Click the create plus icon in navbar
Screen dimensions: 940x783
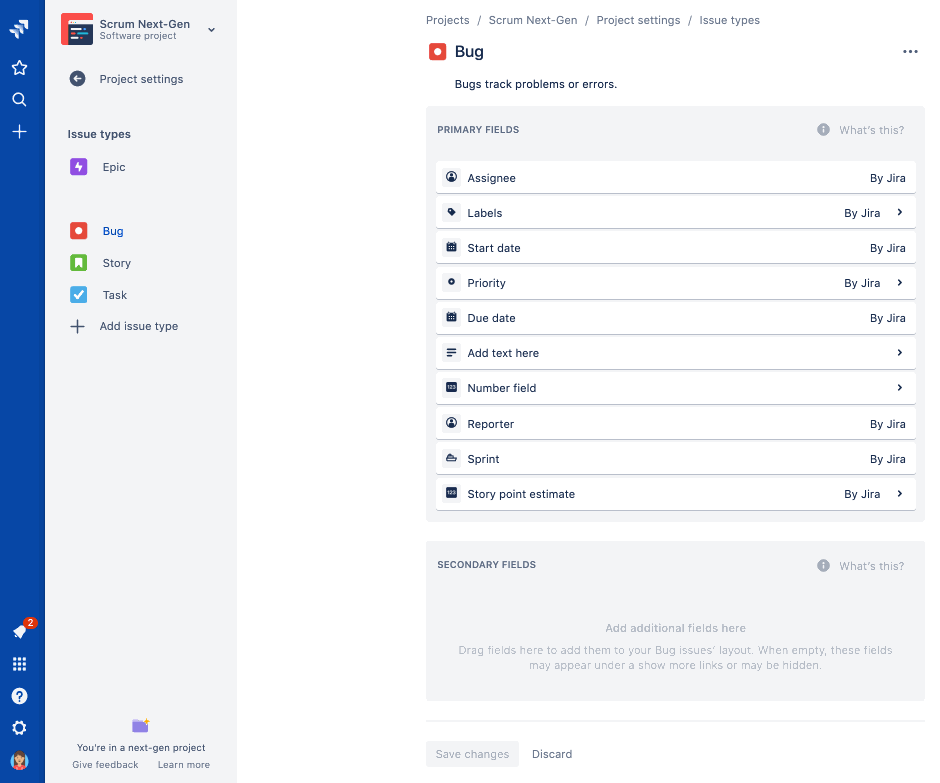[x=19, y=131]
